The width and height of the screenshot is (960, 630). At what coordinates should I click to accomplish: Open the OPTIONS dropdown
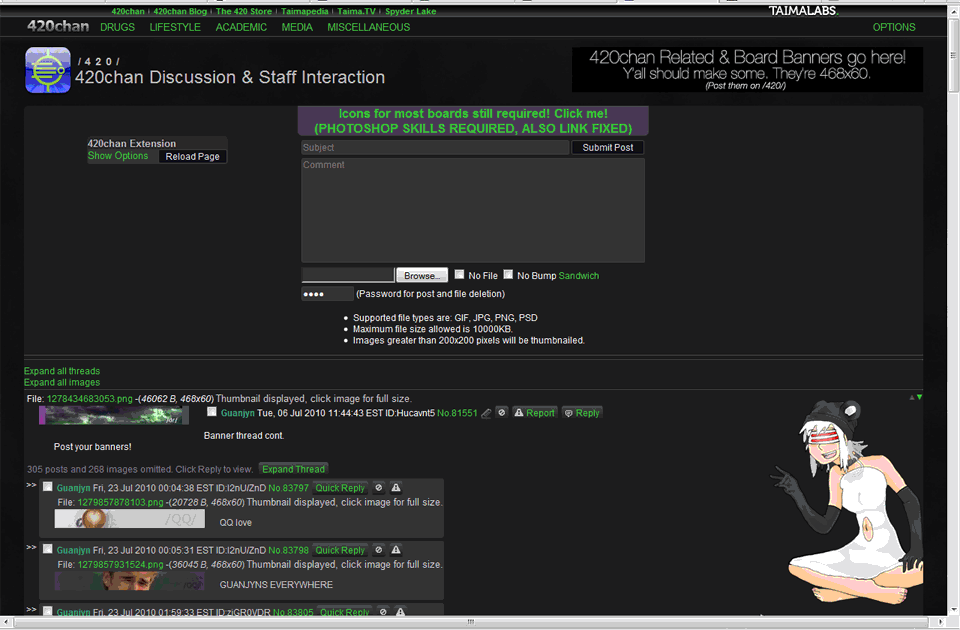[x=894, y=27]
